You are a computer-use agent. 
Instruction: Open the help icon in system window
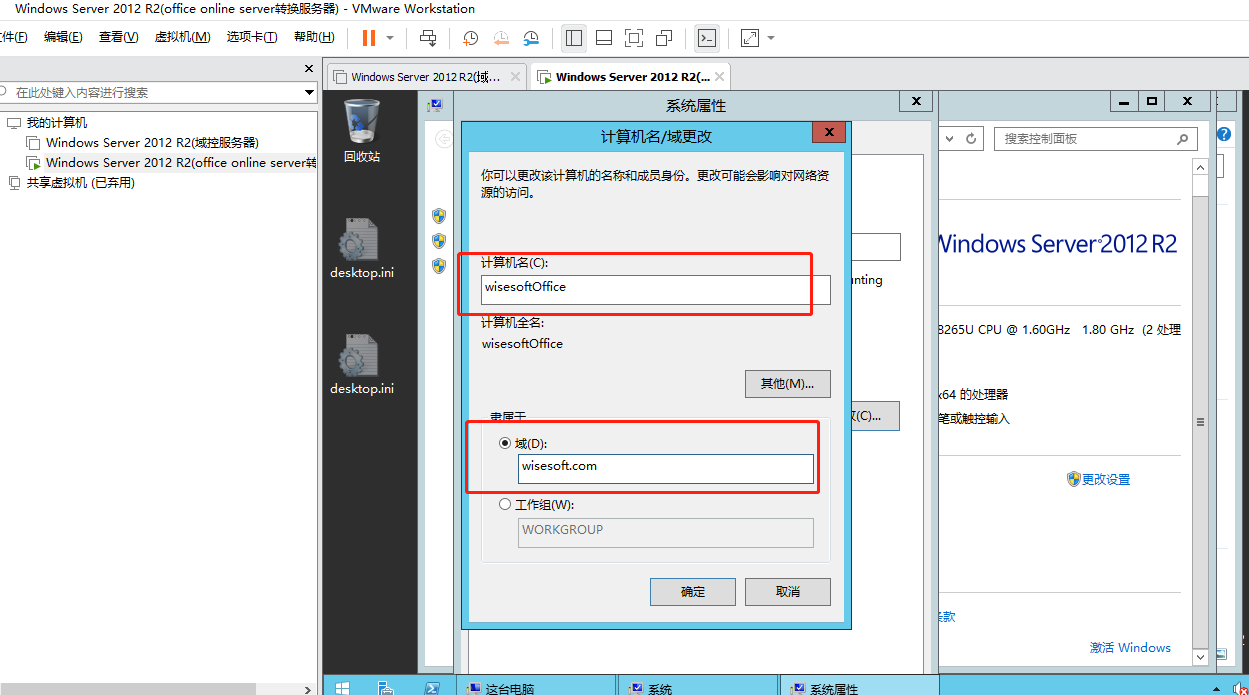1224,134
